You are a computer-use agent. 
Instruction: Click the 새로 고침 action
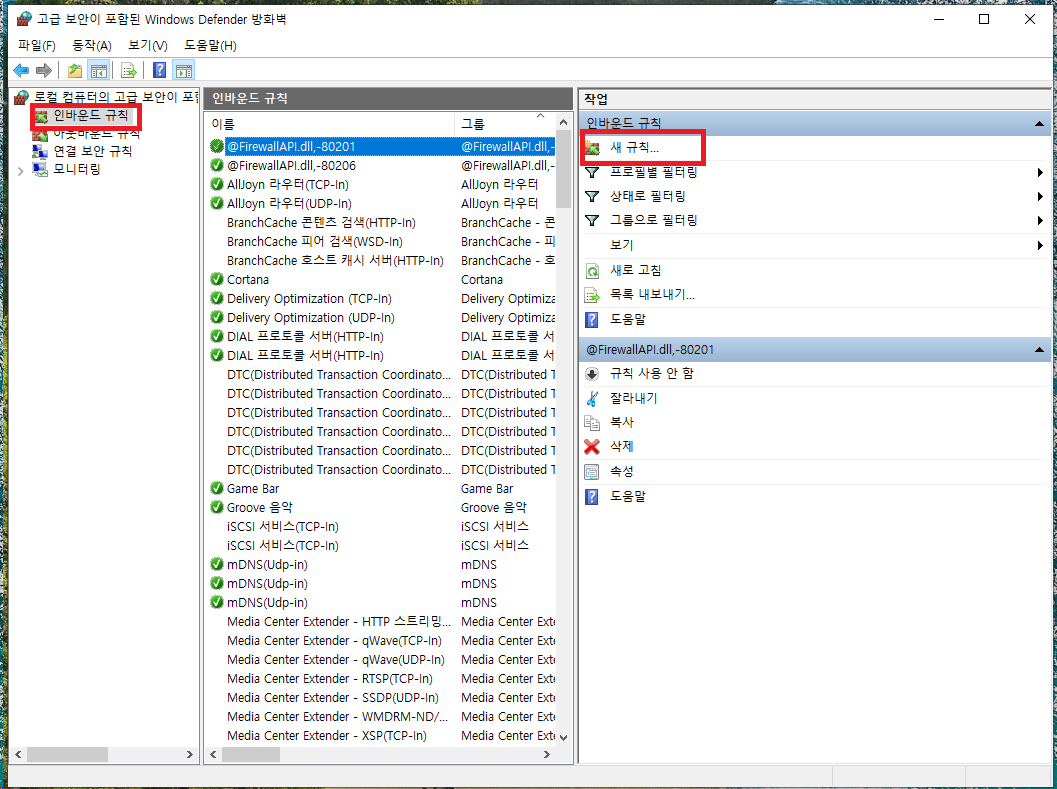635,270
